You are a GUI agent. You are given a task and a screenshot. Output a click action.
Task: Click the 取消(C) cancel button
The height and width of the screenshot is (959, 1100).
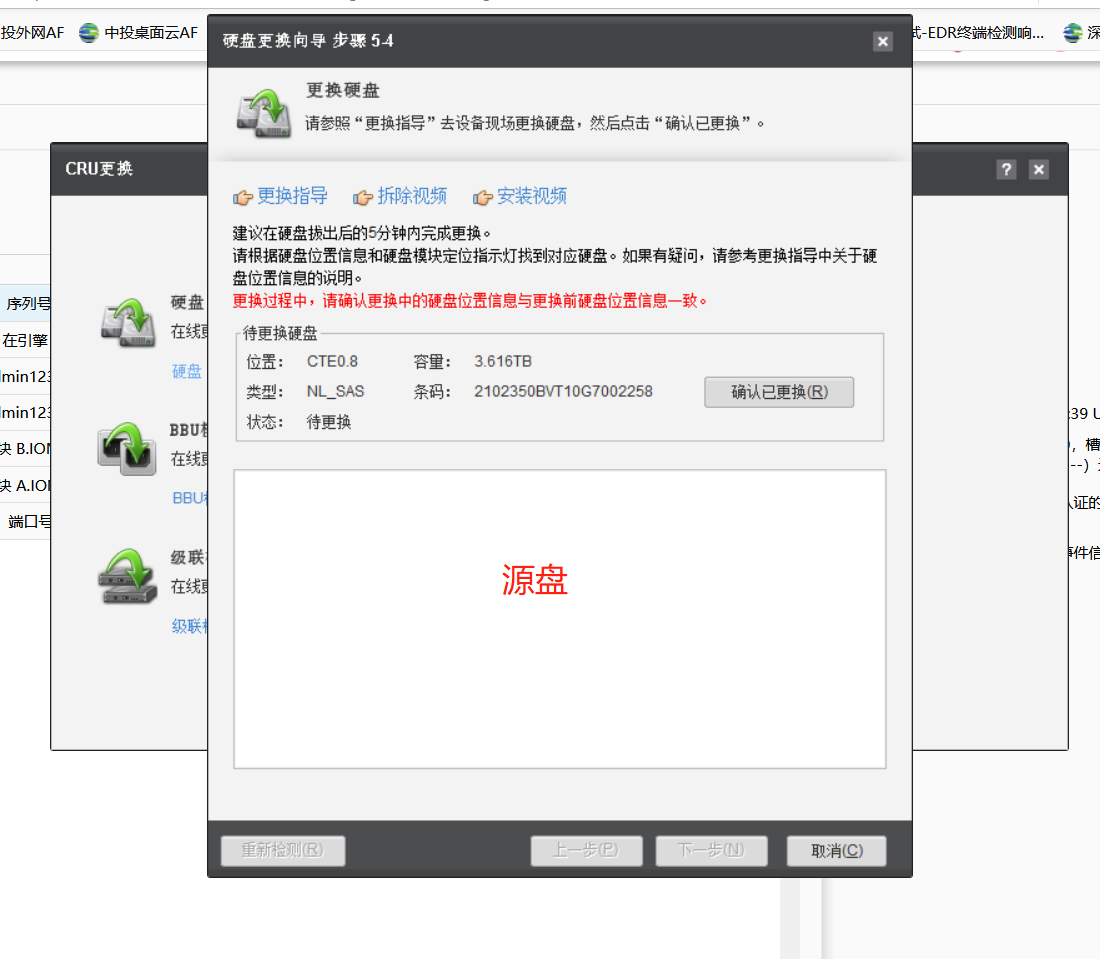pos(836,851)
